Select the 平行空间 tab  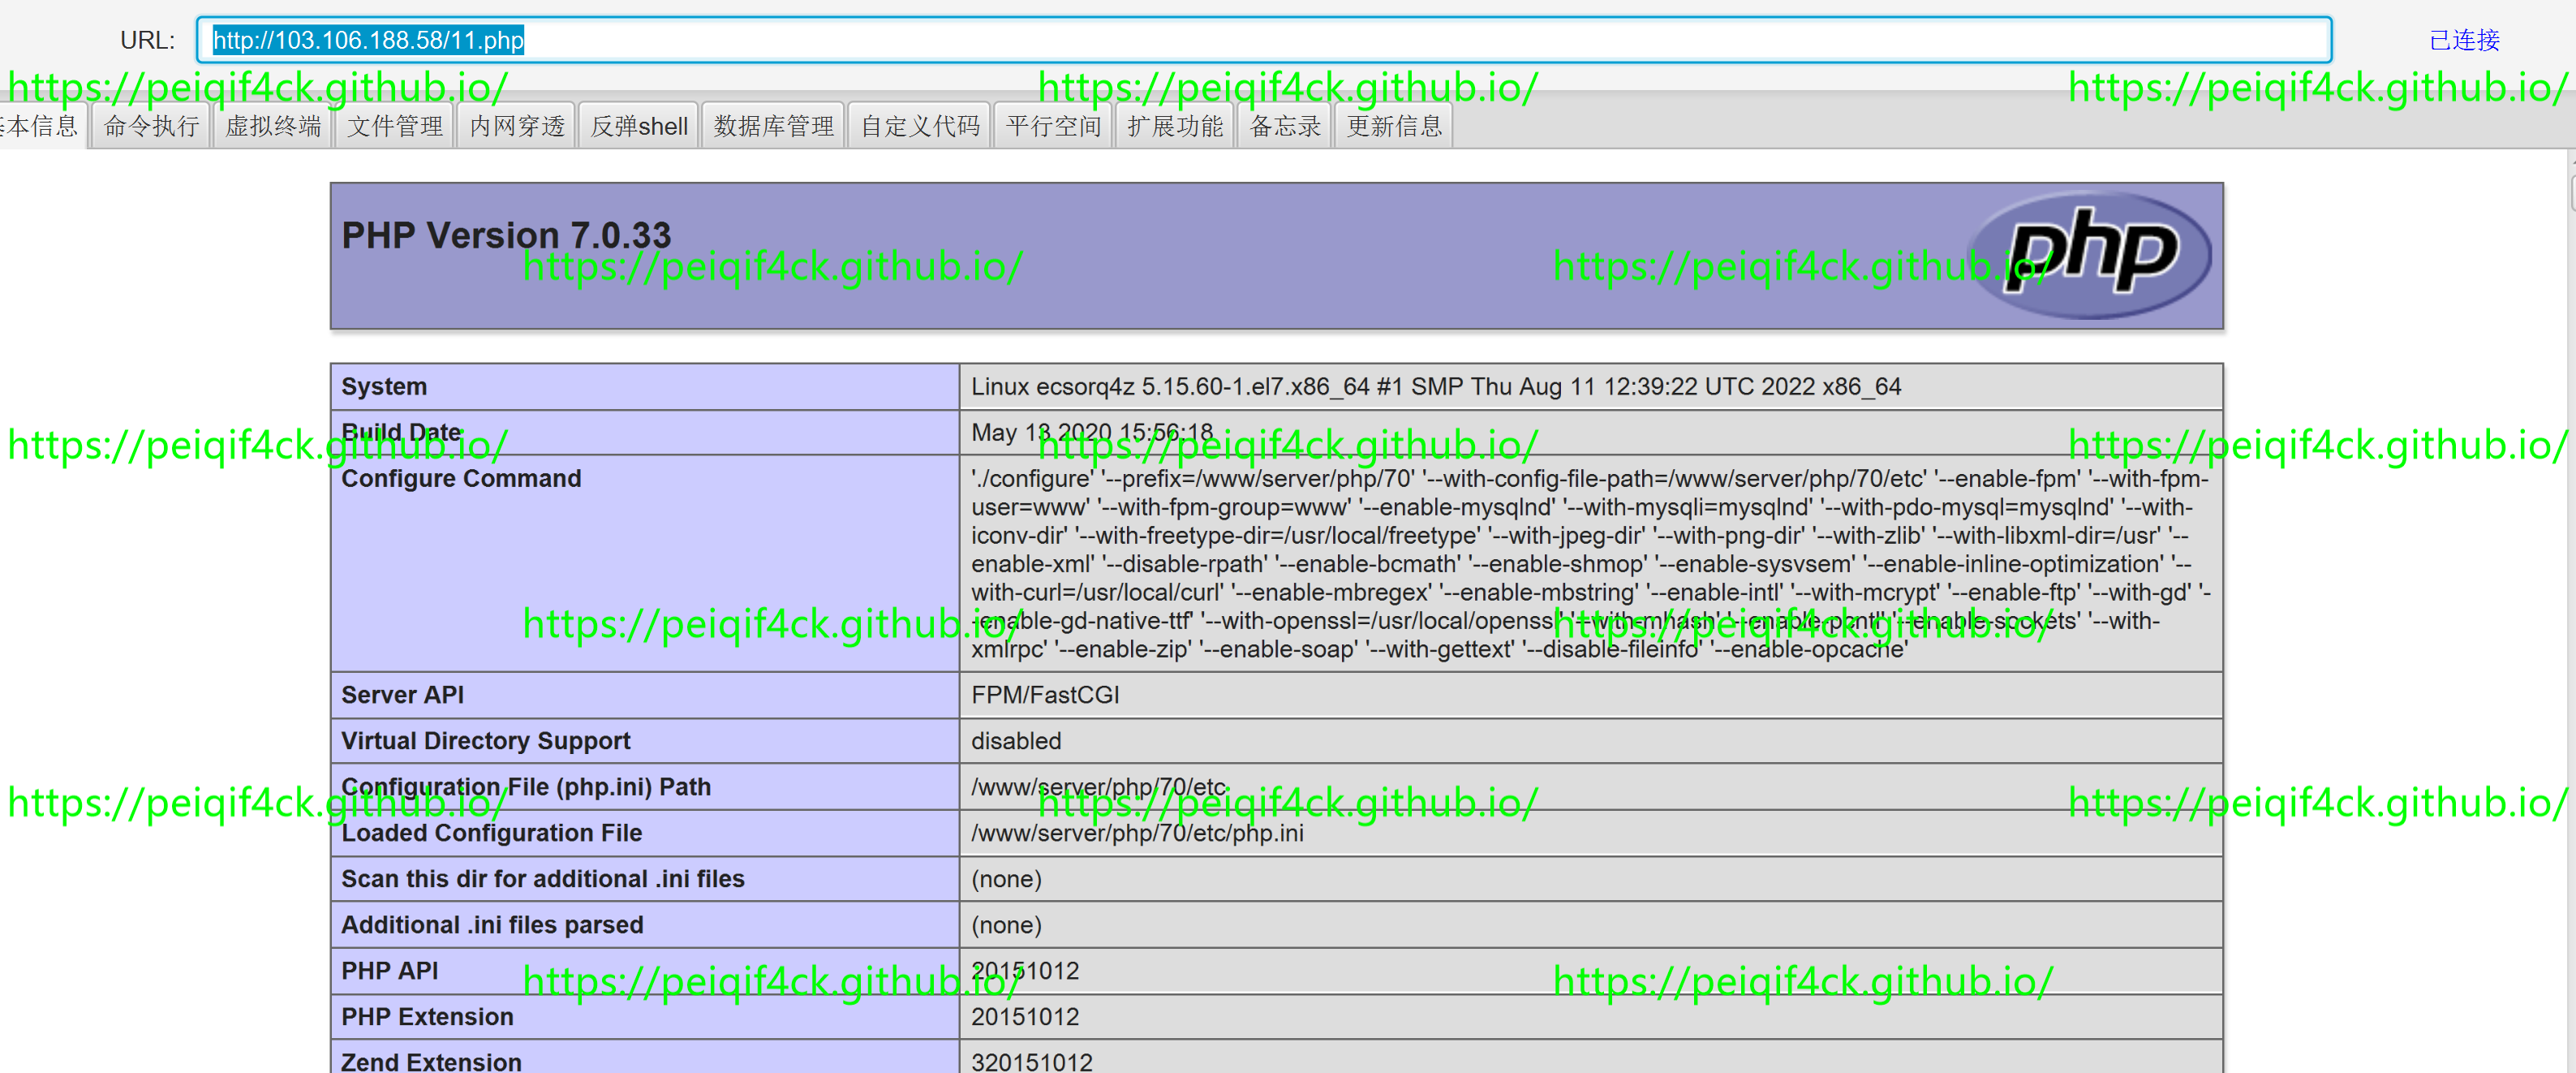click(x=1054, y=126)
